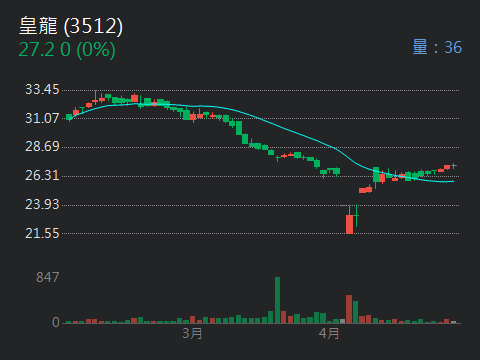The width and height of the screenshot is (480, 360).
Task: Click the tall red volume bar in April
Action: [349, 309]
